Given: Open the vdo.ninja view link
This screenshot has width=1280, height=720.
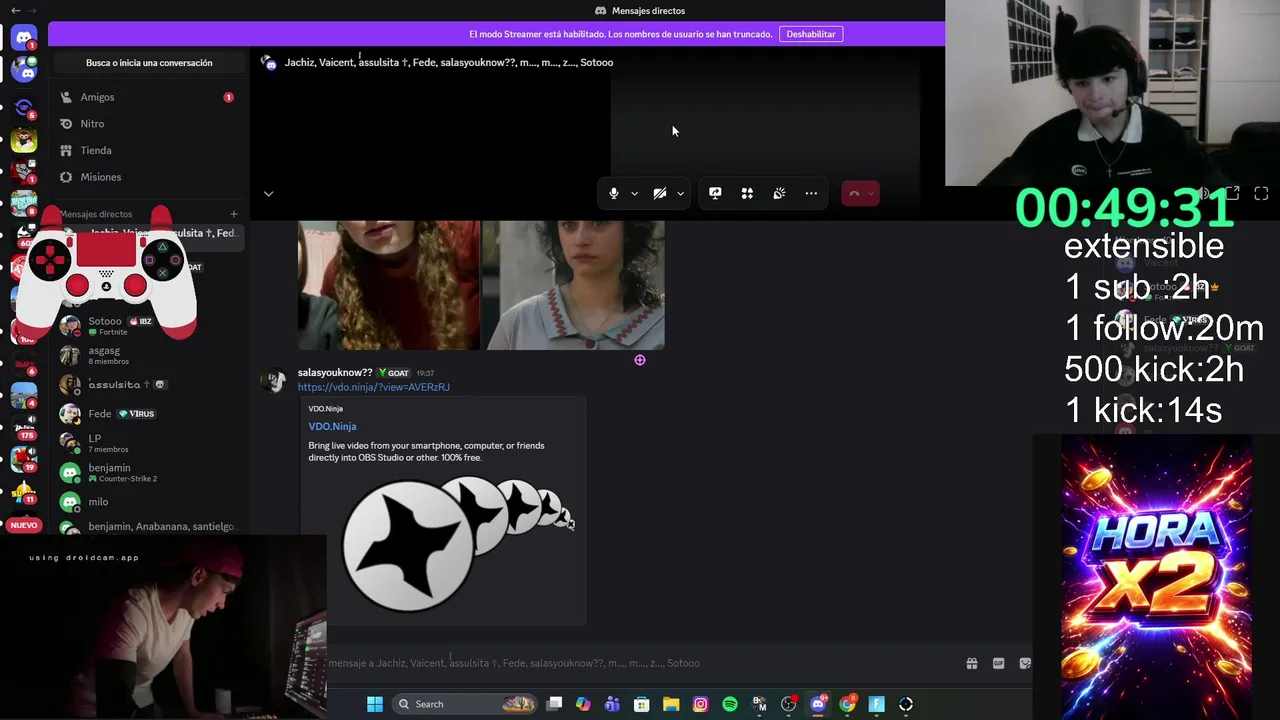Looking at the screenshot, I should tap(373, 387).
